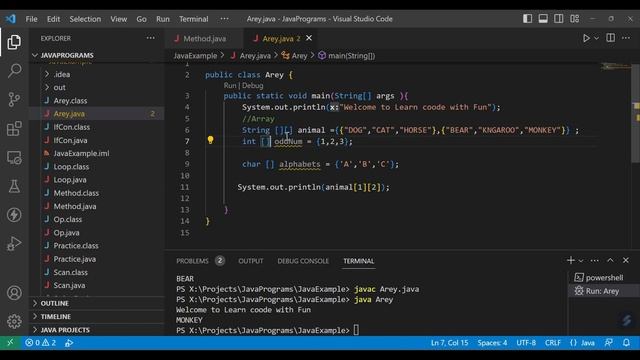Click errors and warnings status indicator
The image size is (640, 360).
[40, 343]
